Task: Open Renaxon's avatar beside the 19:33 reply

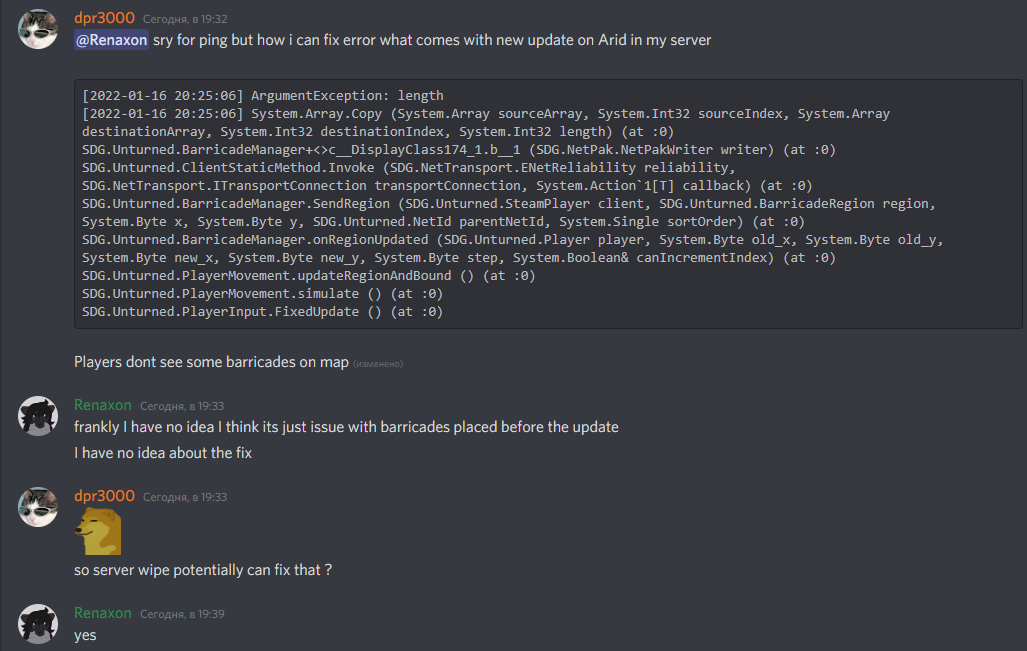Action: click(x=38, y=415)
